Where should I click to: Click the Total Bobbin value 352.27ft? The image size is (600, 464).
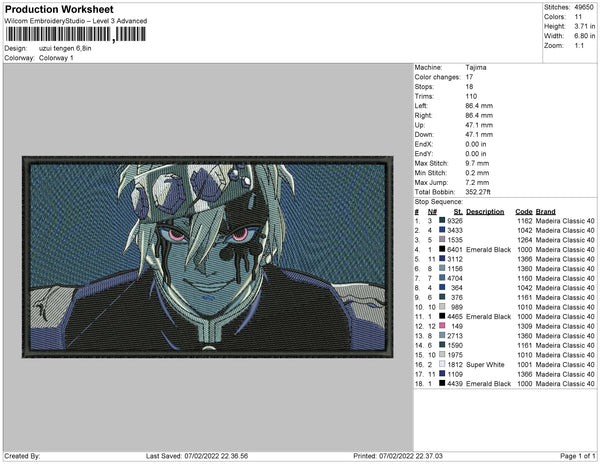tap(478, 192)
